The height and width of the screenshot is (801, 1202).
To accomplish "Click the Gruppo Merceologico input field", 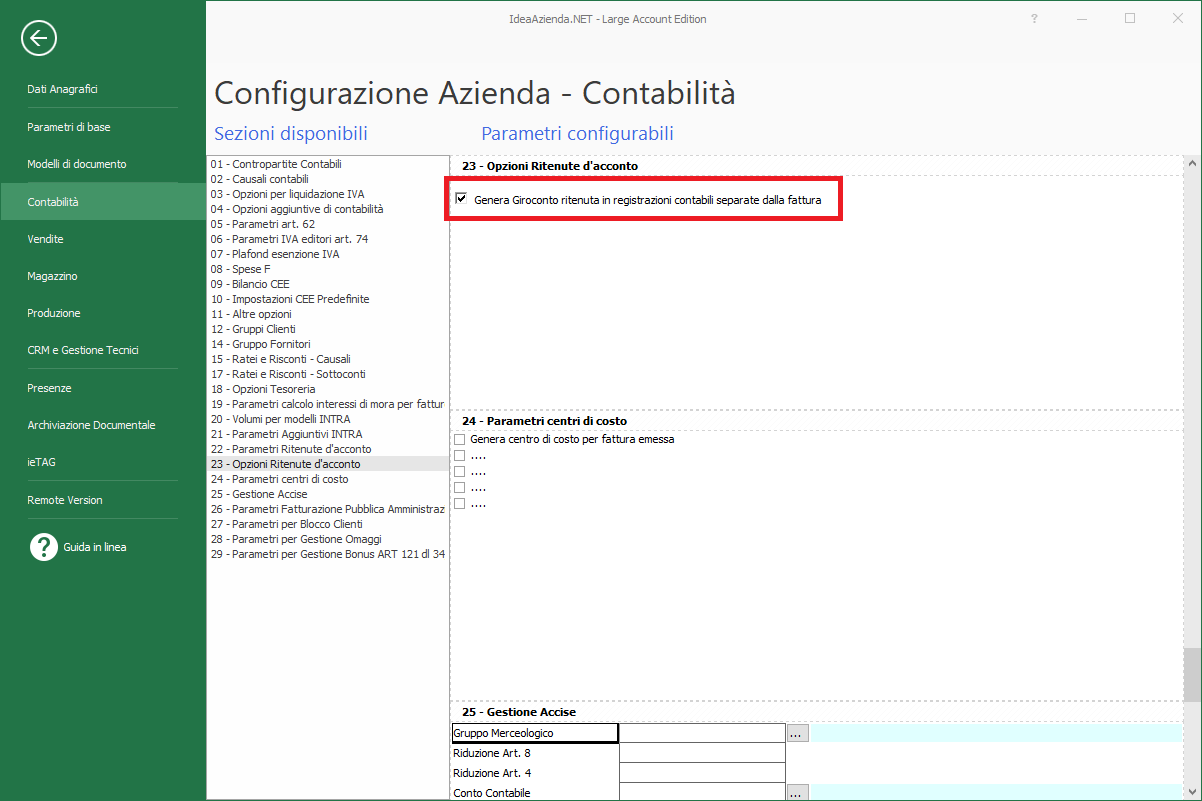I will [x=702, y=733].
